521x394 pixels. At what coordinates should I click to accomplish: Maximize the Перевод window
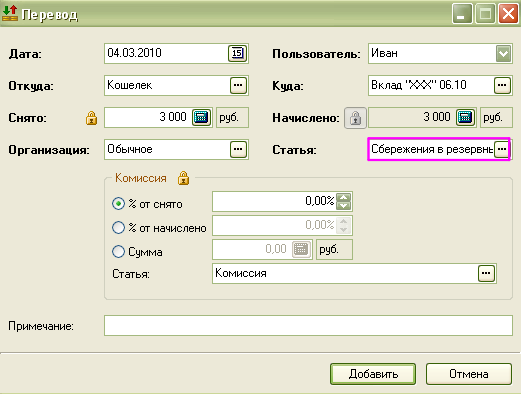[x=485, y=14]
